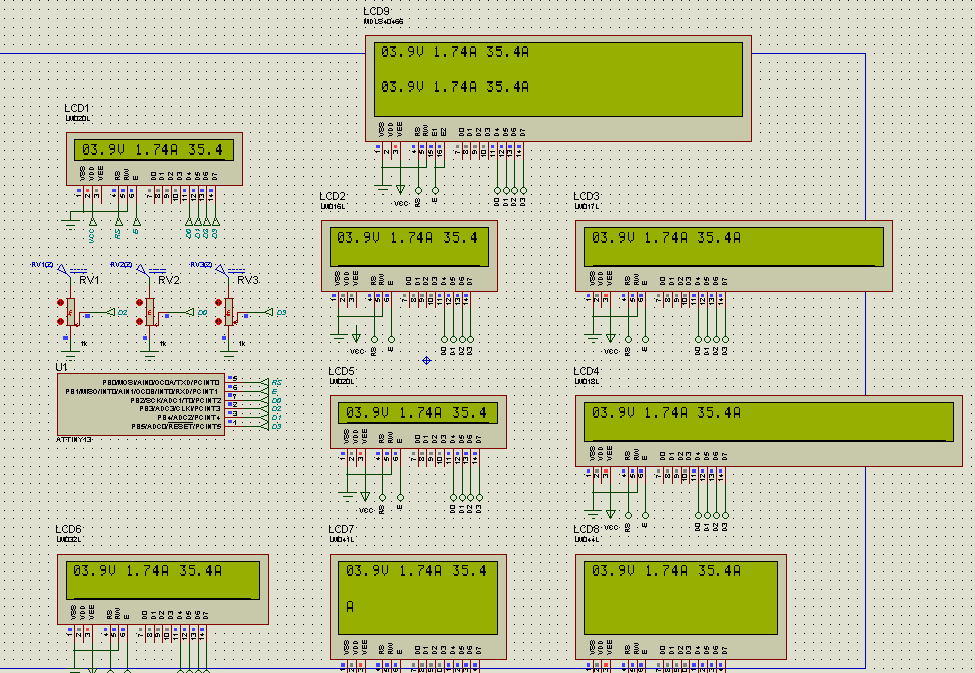Click the RV2 potentiometer resistor body
The width and height of the screenshot is (975, 673).
tap(150, 311)
